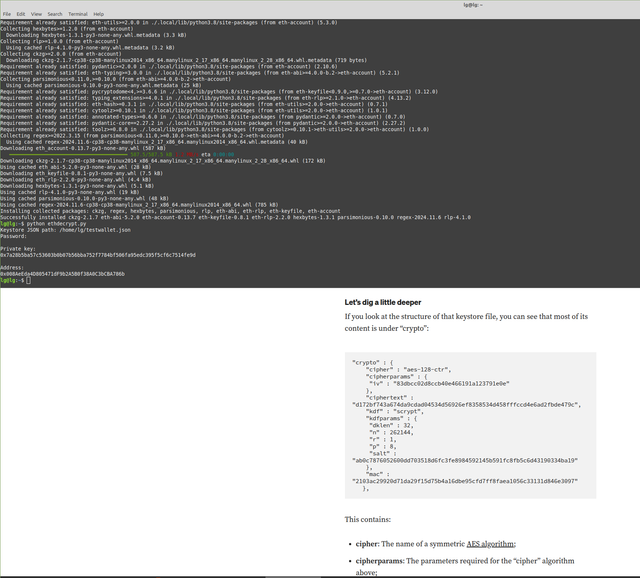640x578 pixels.
Task: Click the "kdf" : "scrypt" code line
Action: (x=395, y=411)
